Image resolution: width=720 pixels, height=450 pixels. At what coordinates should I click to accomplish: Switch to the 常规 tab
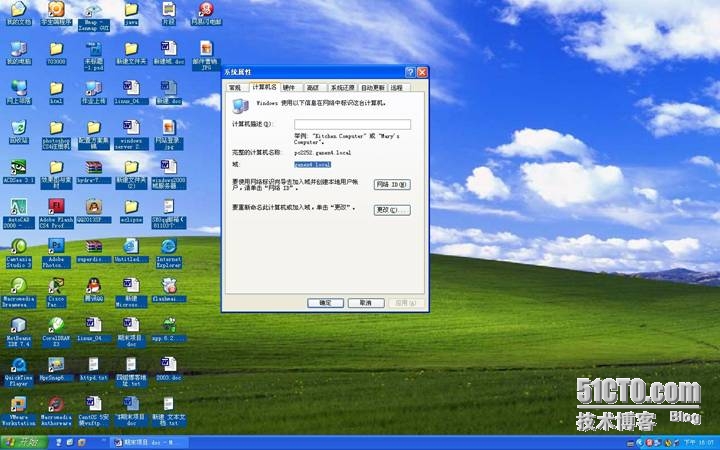tap(235, 87)
